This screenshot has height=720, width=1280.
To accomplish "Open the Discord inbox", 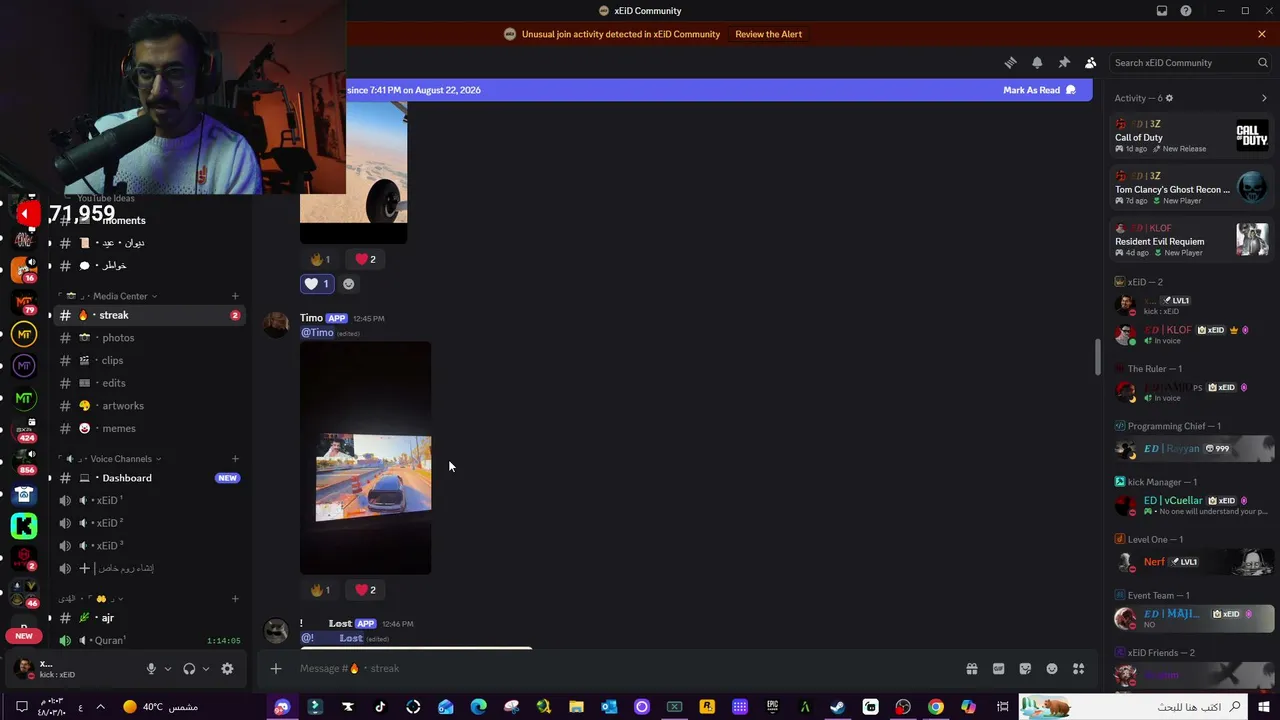I will (1162, 11).
